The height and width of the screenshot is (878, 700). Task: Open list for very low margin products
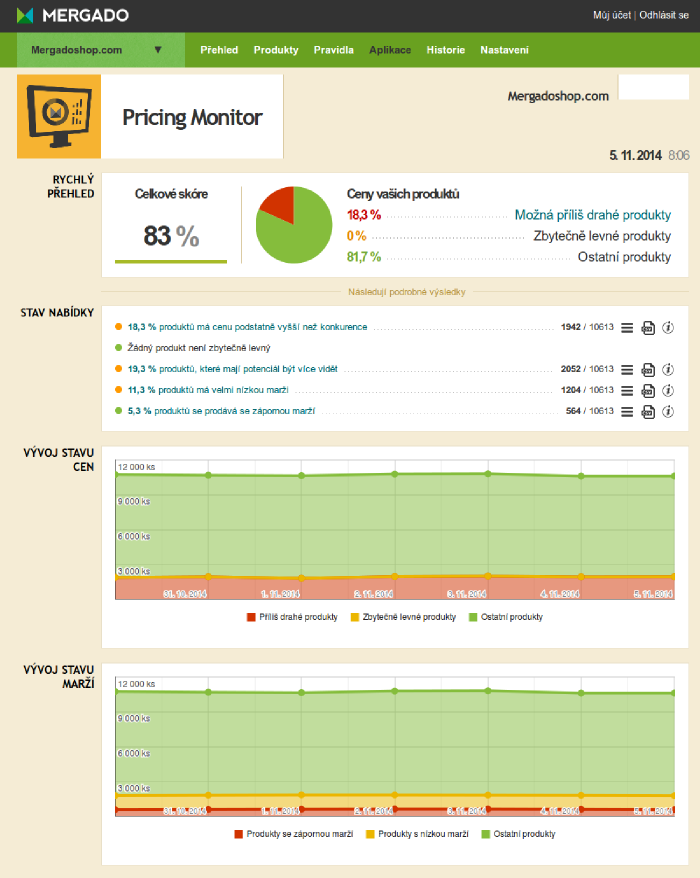pyautogui.click(x=627, y=390)
